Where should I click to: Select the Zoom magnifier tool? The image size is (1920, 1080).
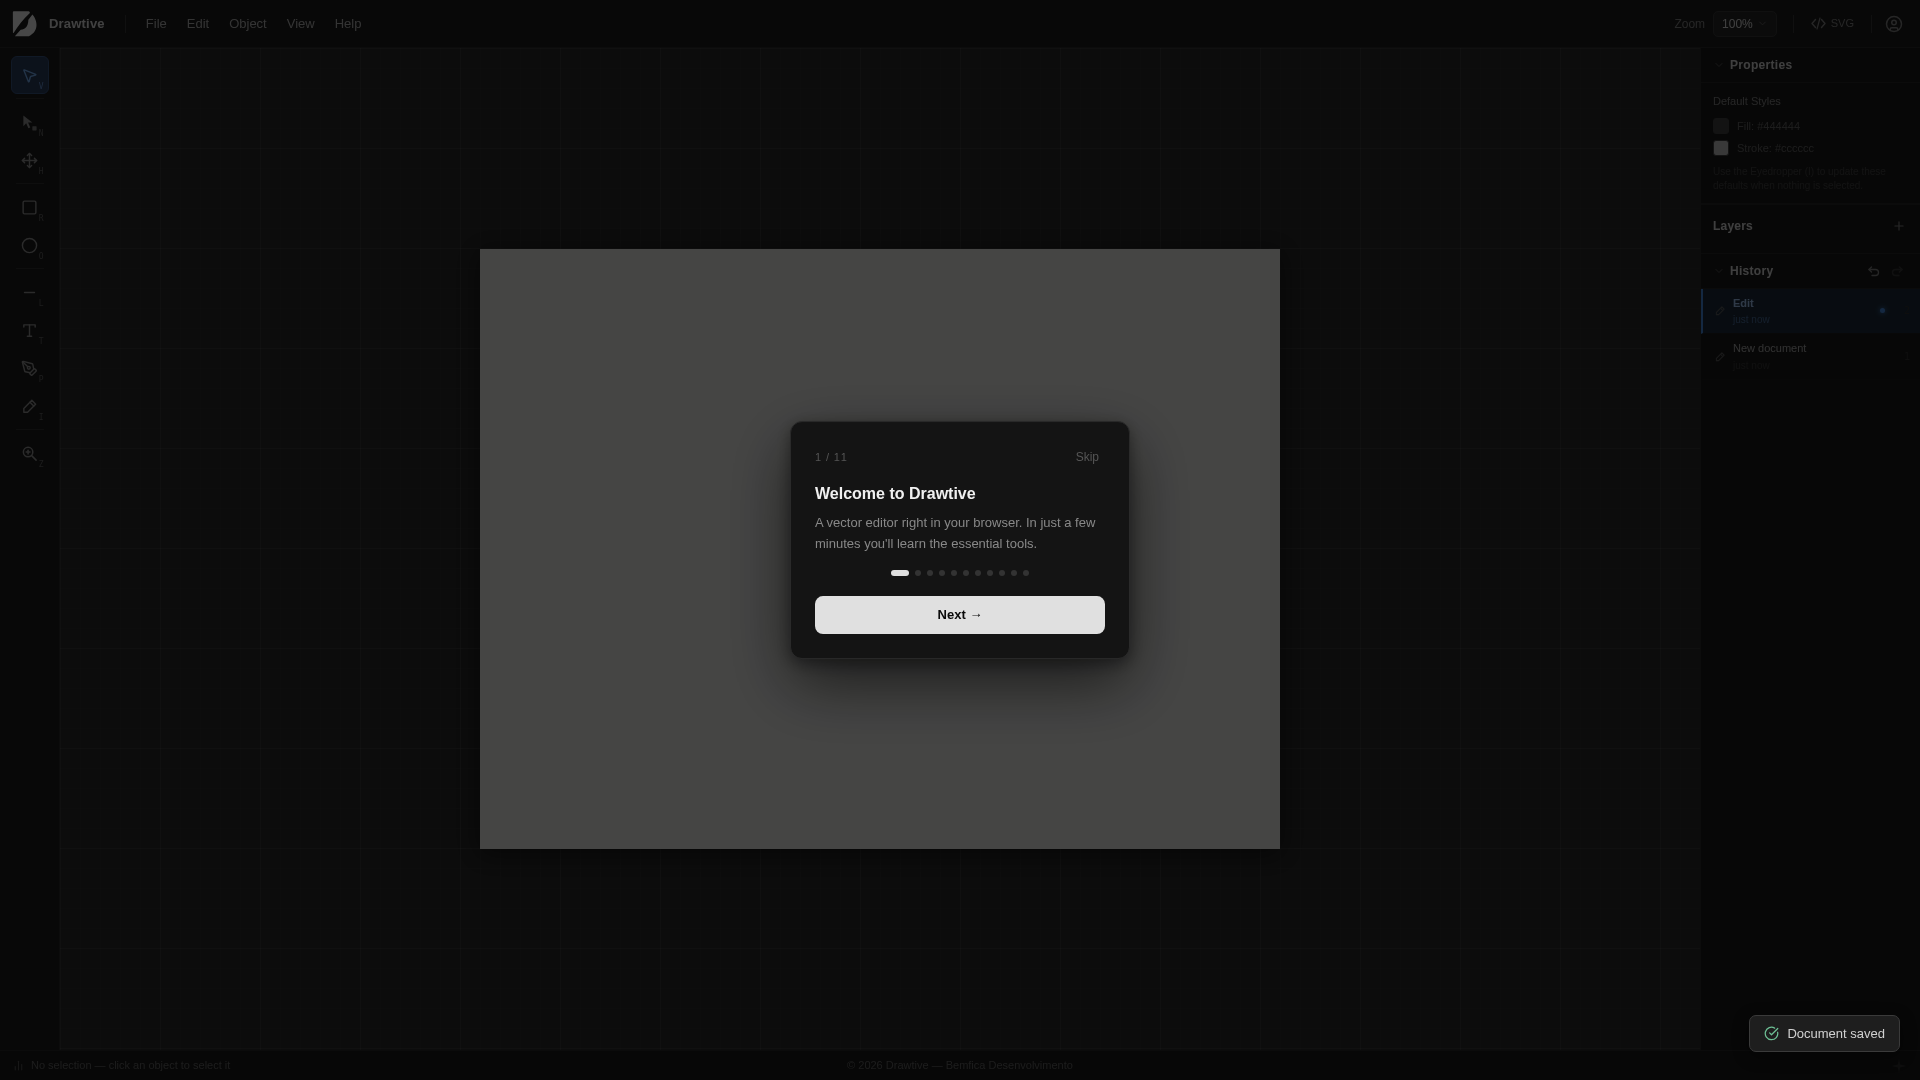coord(30,454)
